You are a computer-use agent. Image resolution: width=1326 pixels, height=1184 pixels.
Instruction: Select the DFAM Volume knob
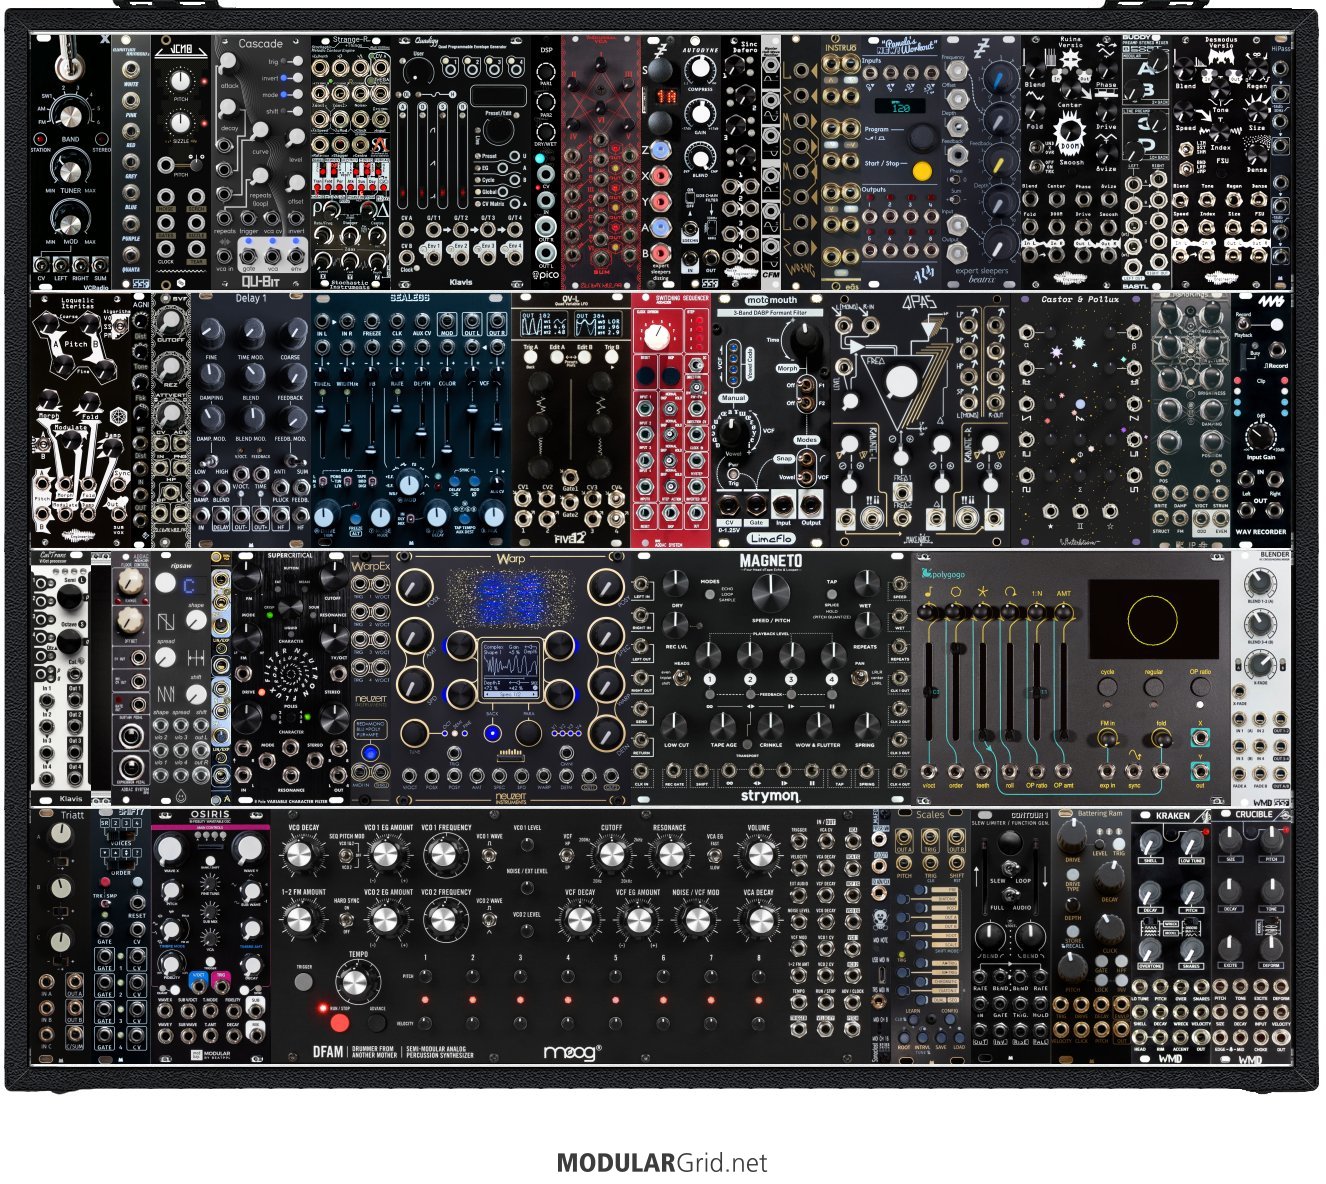759,856
